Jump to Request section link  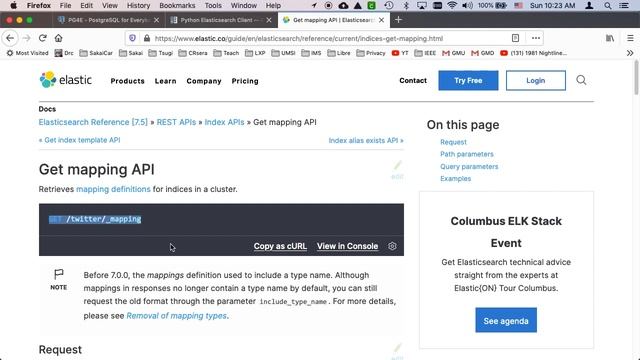pos(453,142)
